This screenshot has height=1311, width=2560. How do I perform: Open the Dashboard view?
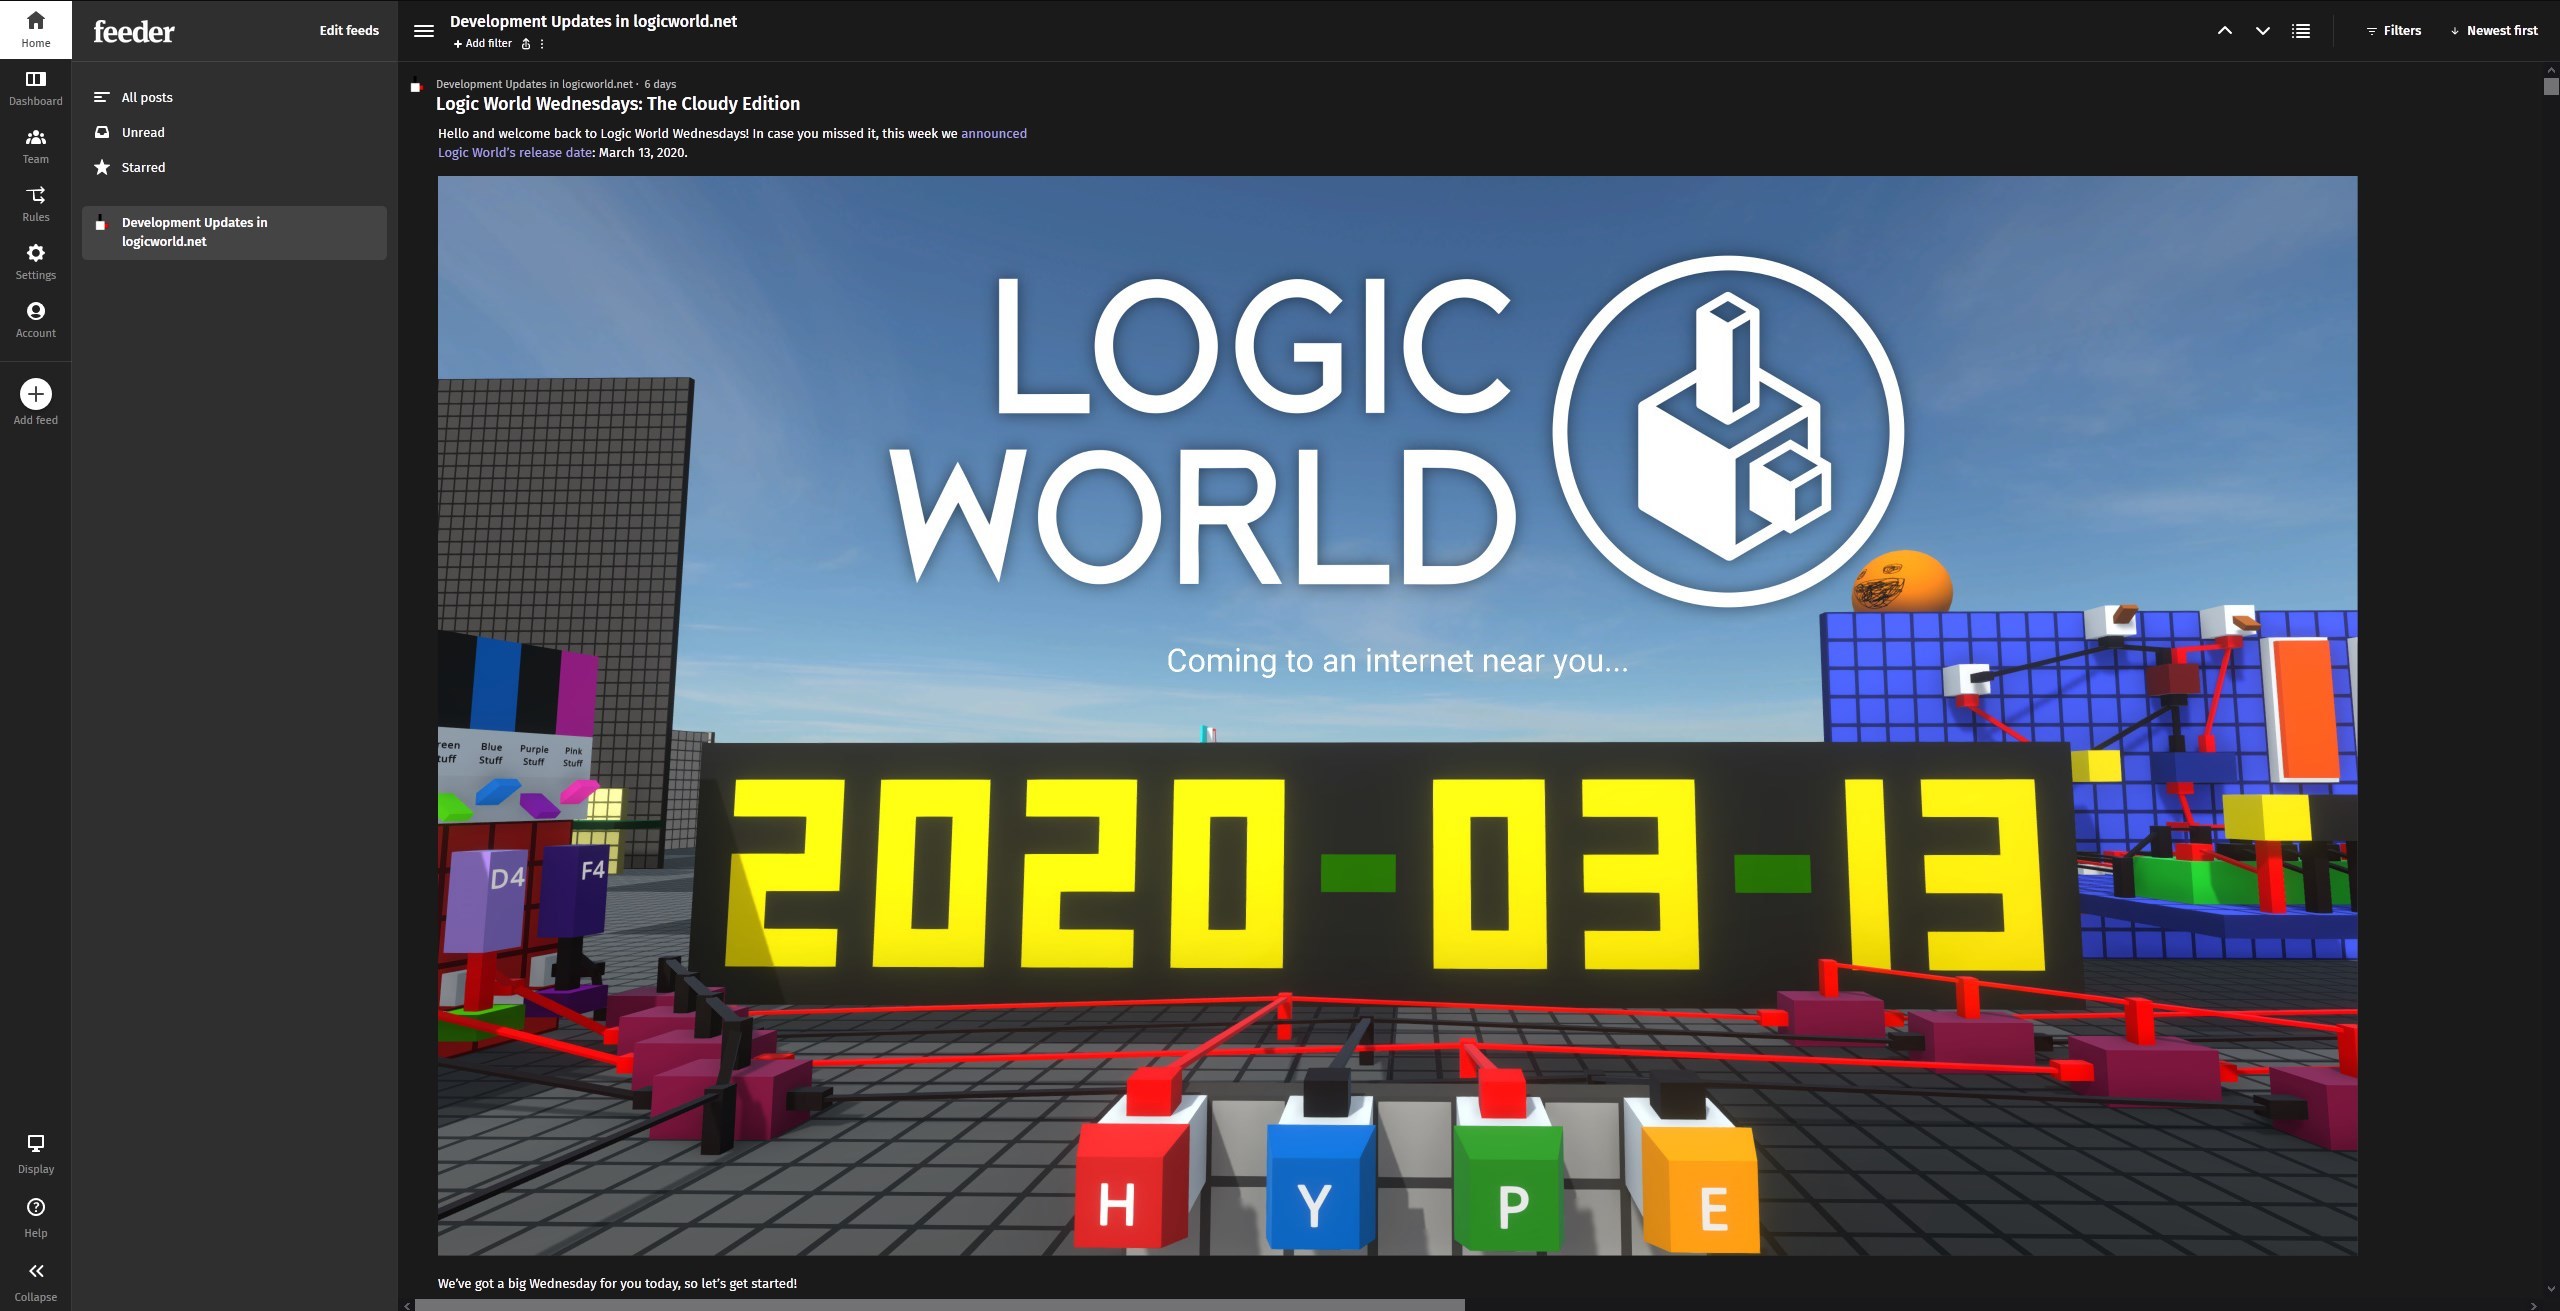[35, 87]
